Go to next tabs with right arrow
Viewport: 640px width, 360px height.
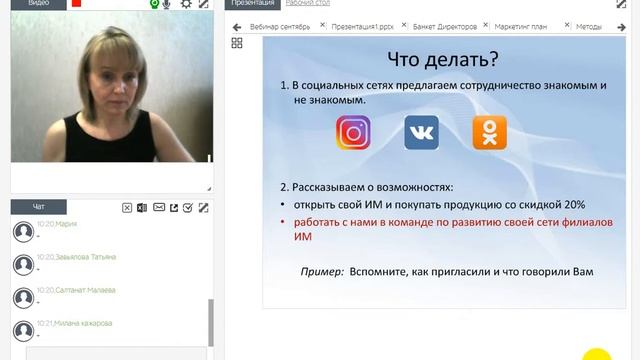[x=621, y=27]
